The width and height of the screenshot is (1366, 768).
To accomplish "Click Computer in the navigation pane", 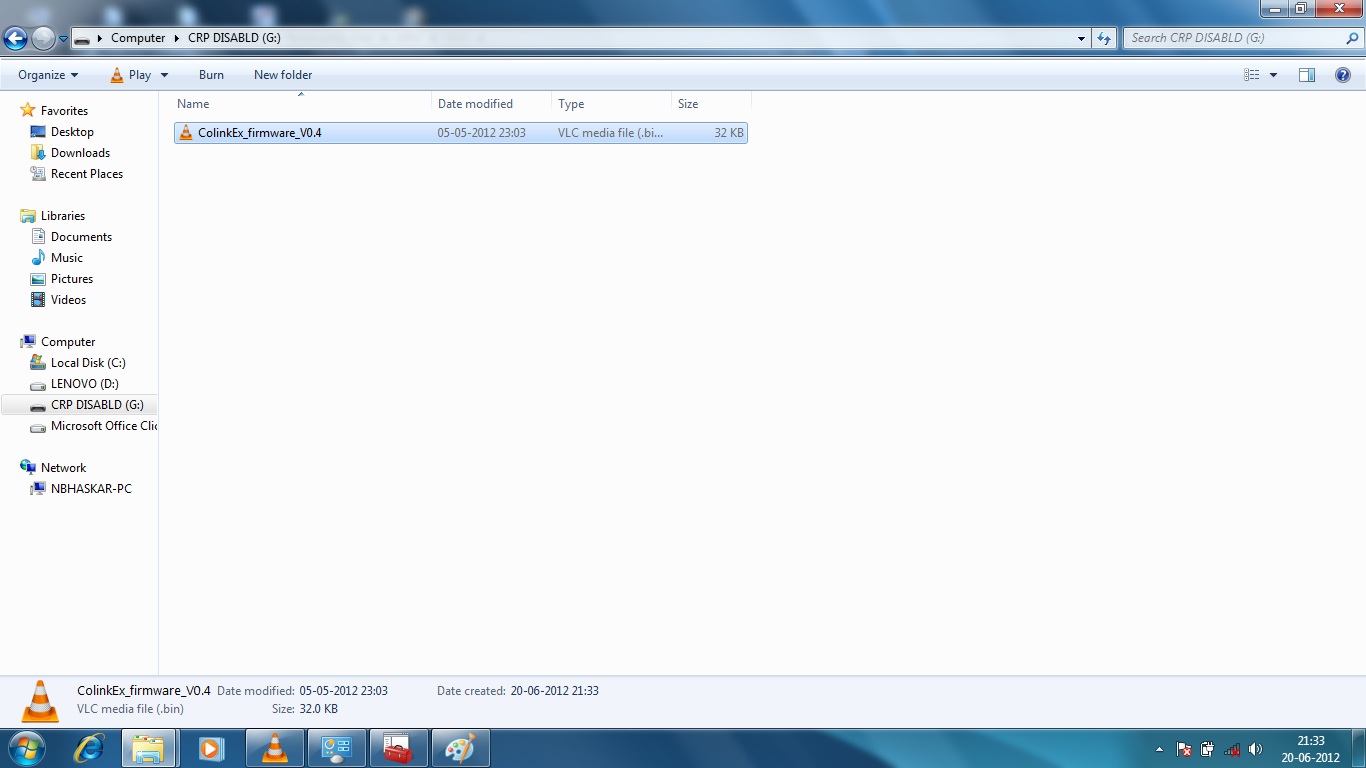I will pyautogui.click(x=68, y=342).
